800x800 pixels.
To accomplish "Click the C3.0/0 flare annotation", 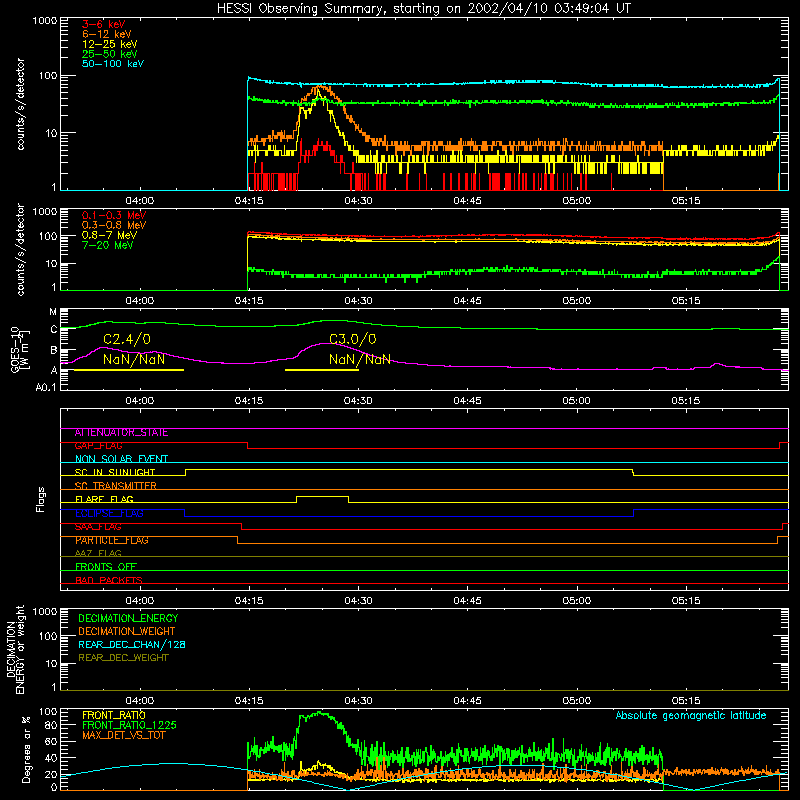I will [353, 339].
